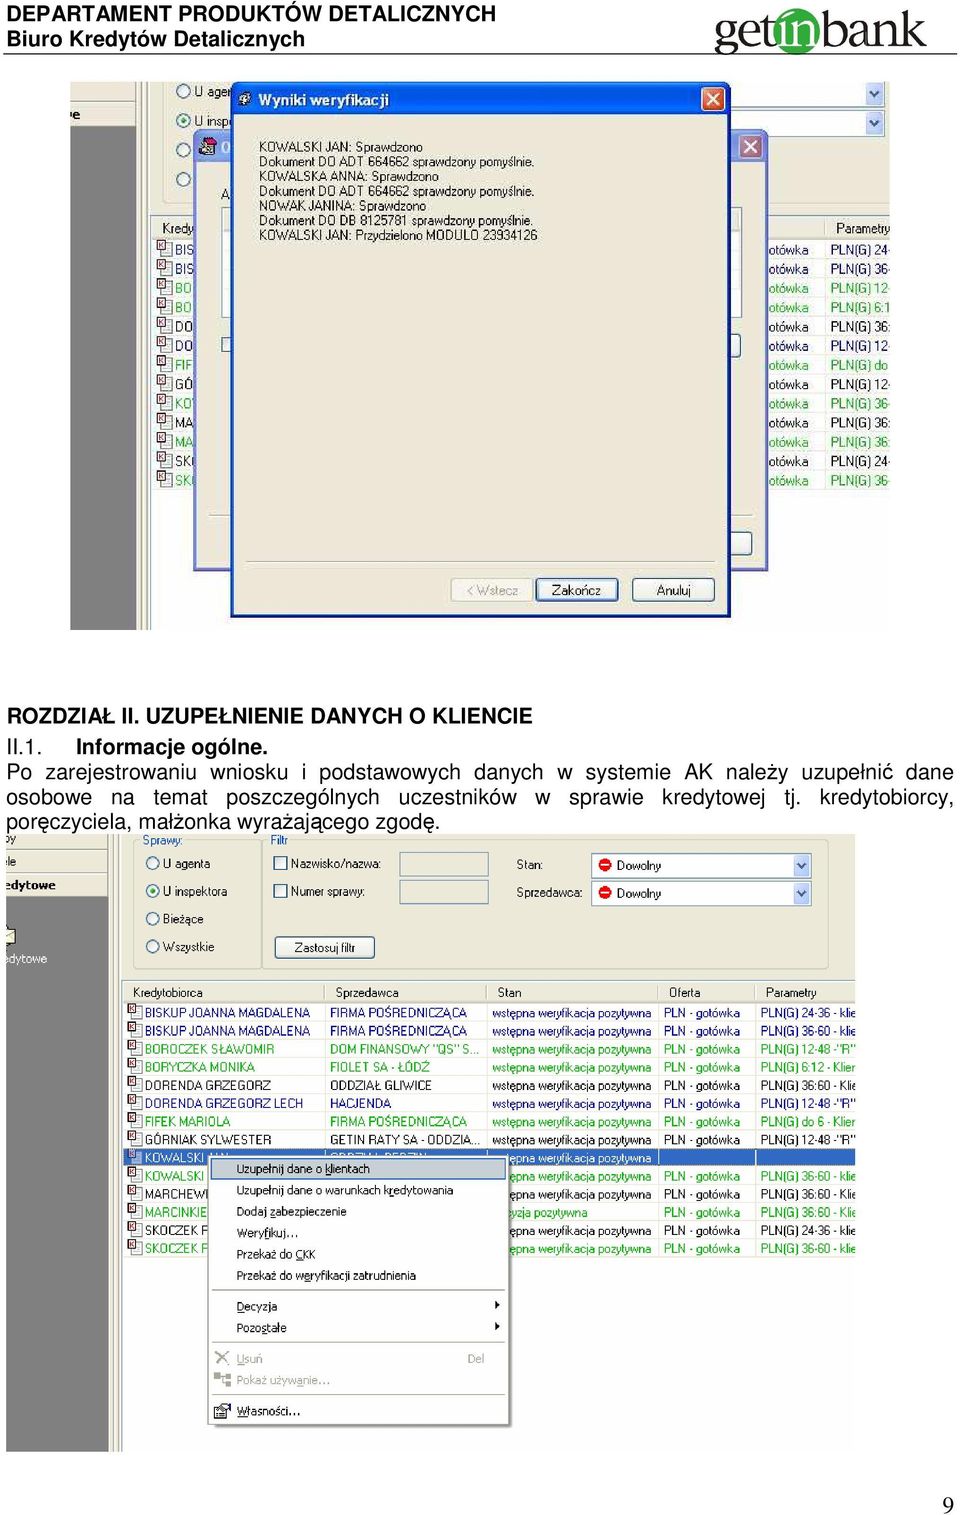Click the row icon beside MARCHEW entry
The height and width of the screenshot is (1515, 960).
(133, 1193)
